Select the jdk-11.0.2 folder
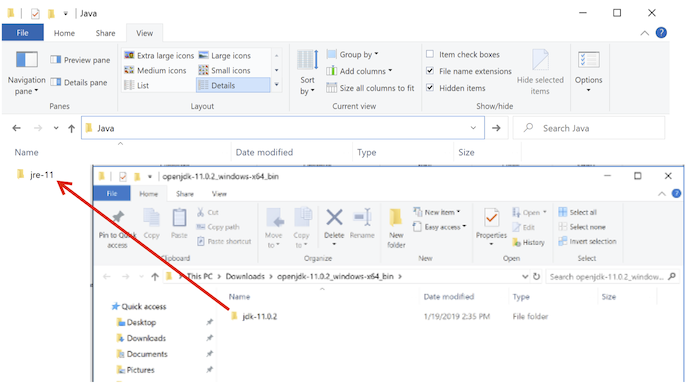The height and width of the screenshot is (383, 686). (x=254, y=316)
